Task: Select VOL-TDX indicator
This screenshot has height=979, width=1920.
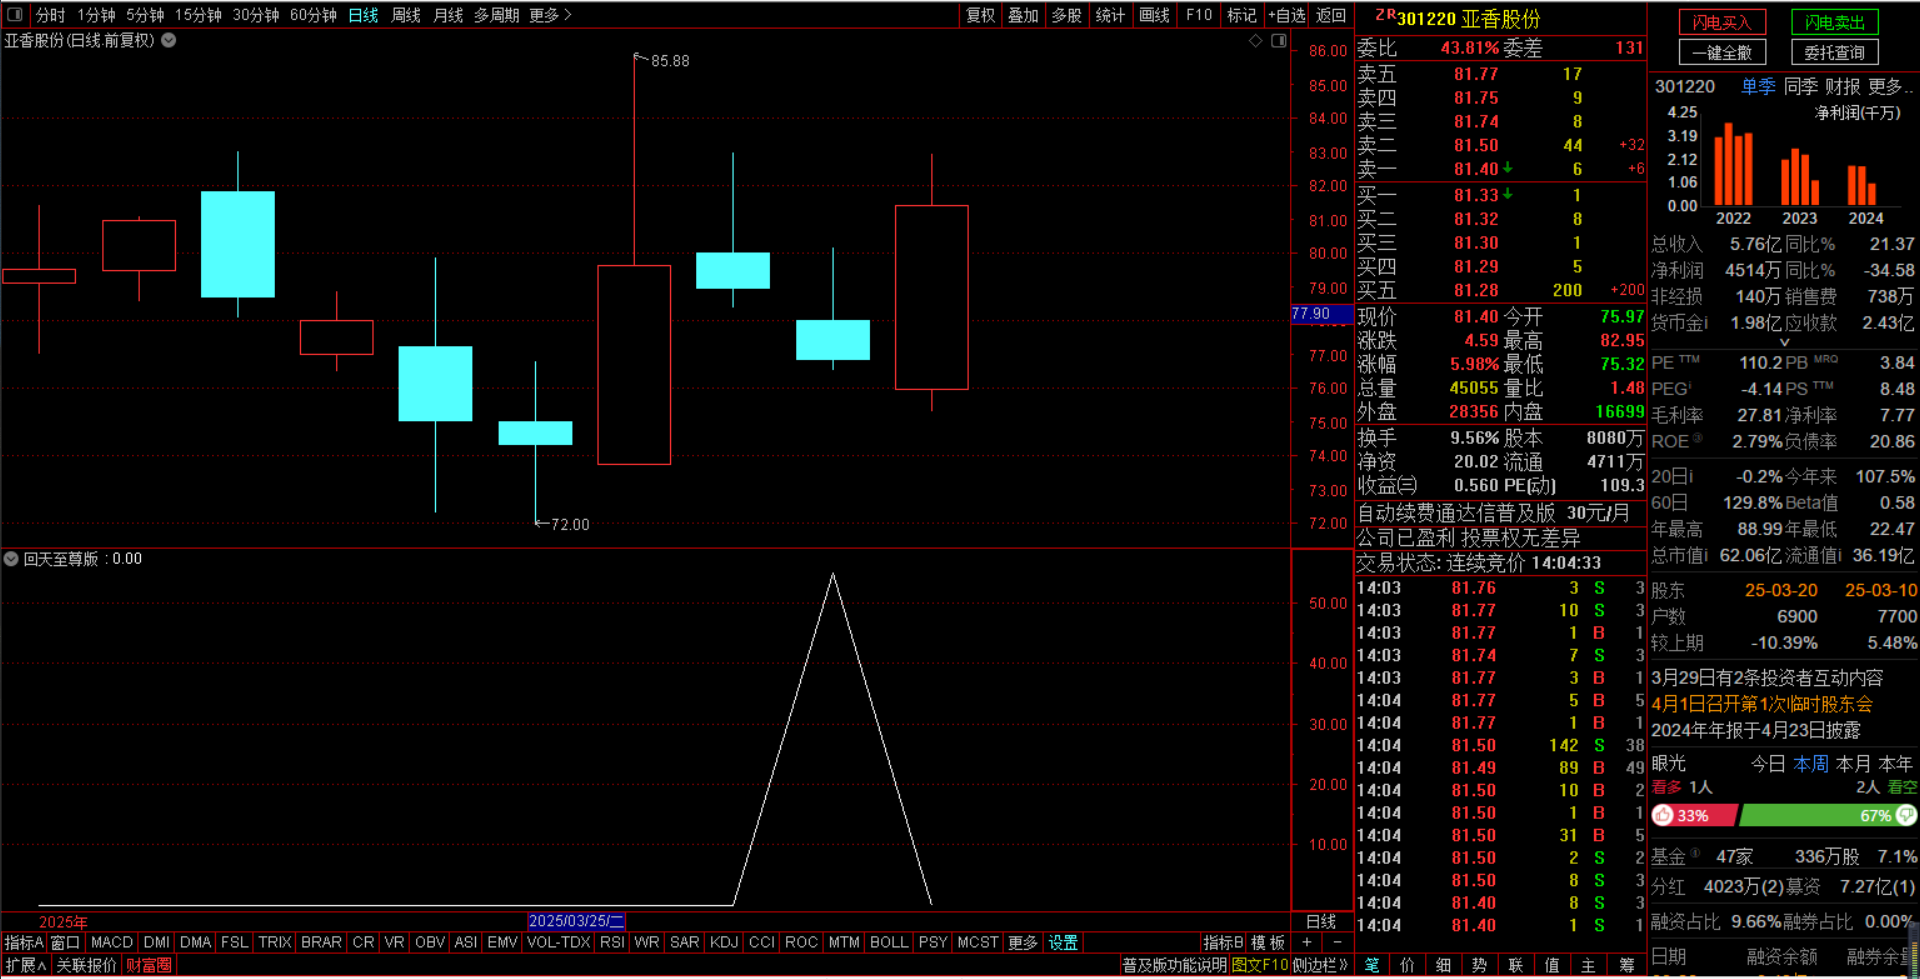Action: point(559,942)
